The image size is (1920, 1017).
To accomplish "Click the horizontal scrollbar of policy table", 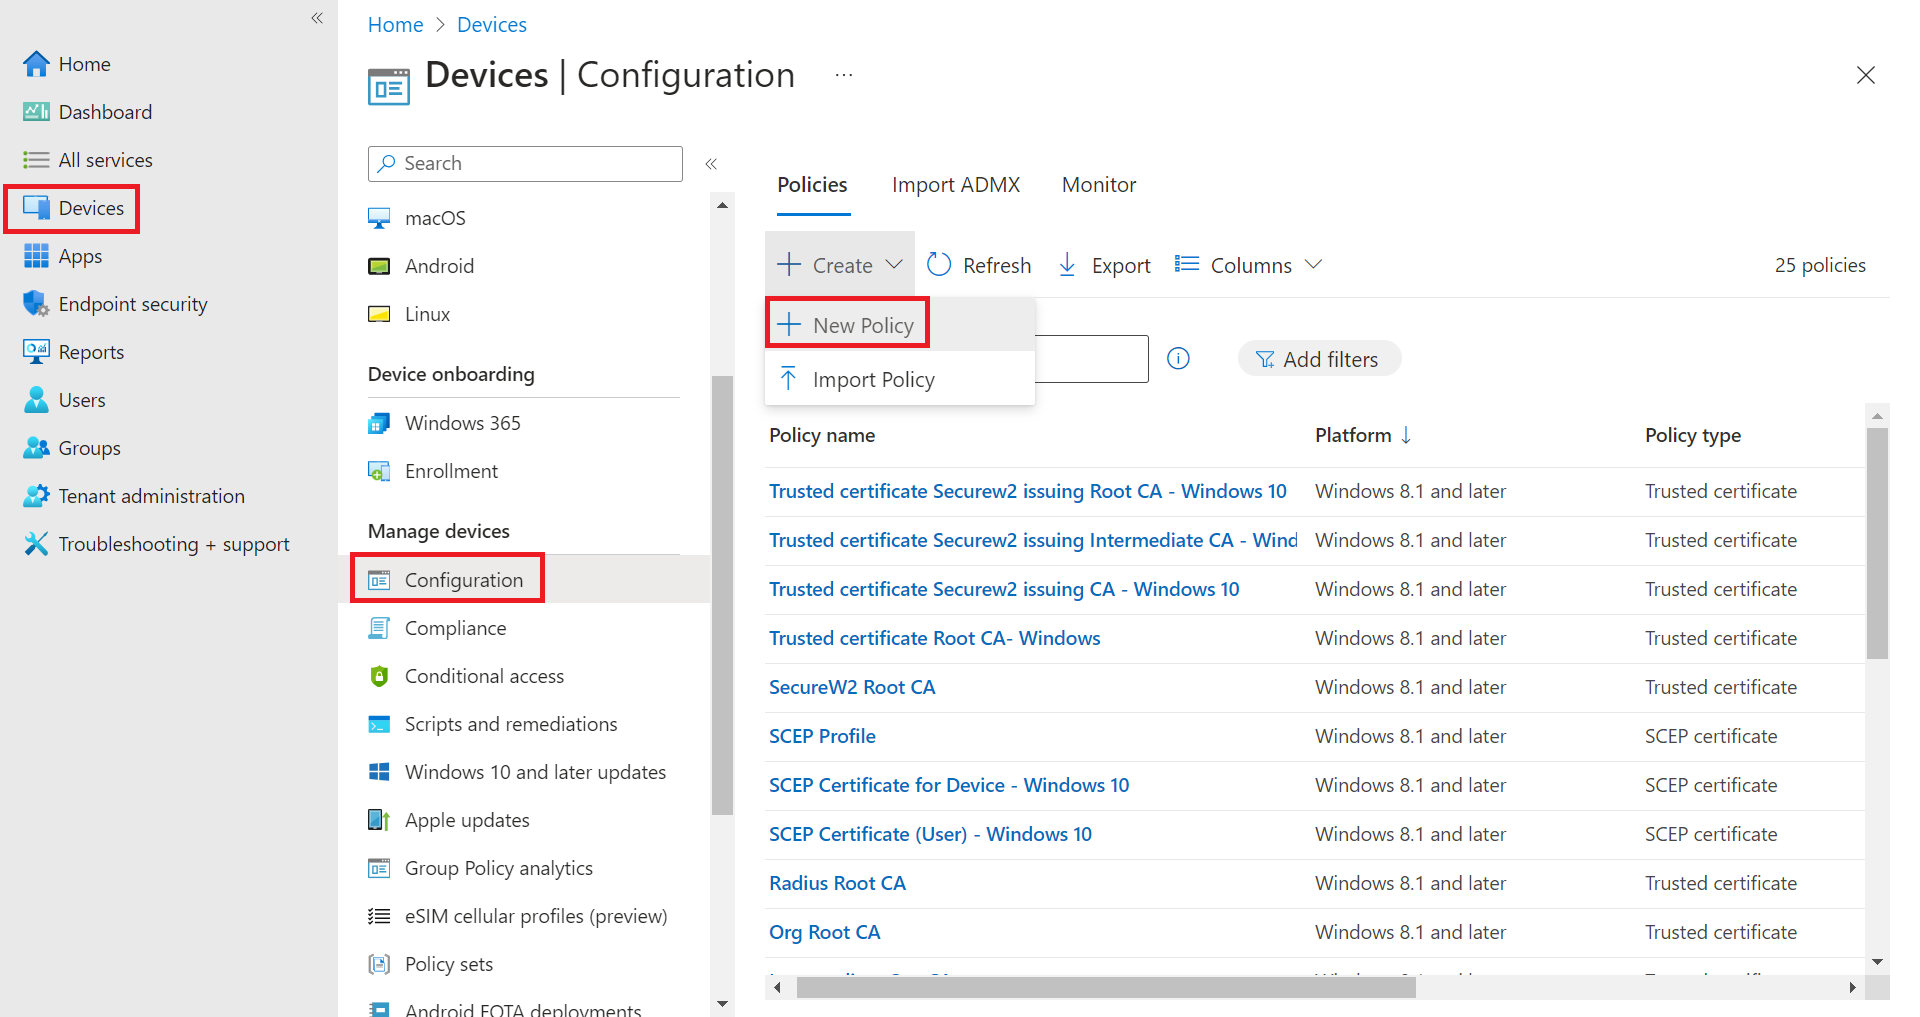I will (x=1106, y=988).
